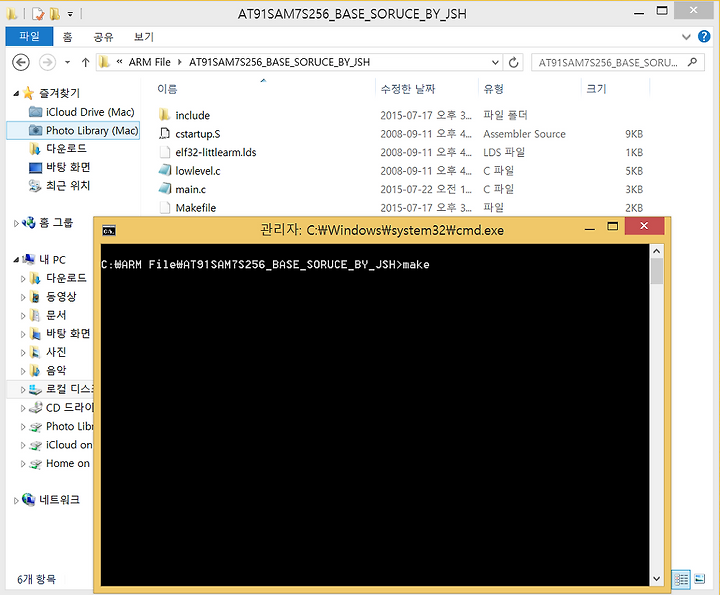Click the New Folder quick access icon

click(55, 14)
